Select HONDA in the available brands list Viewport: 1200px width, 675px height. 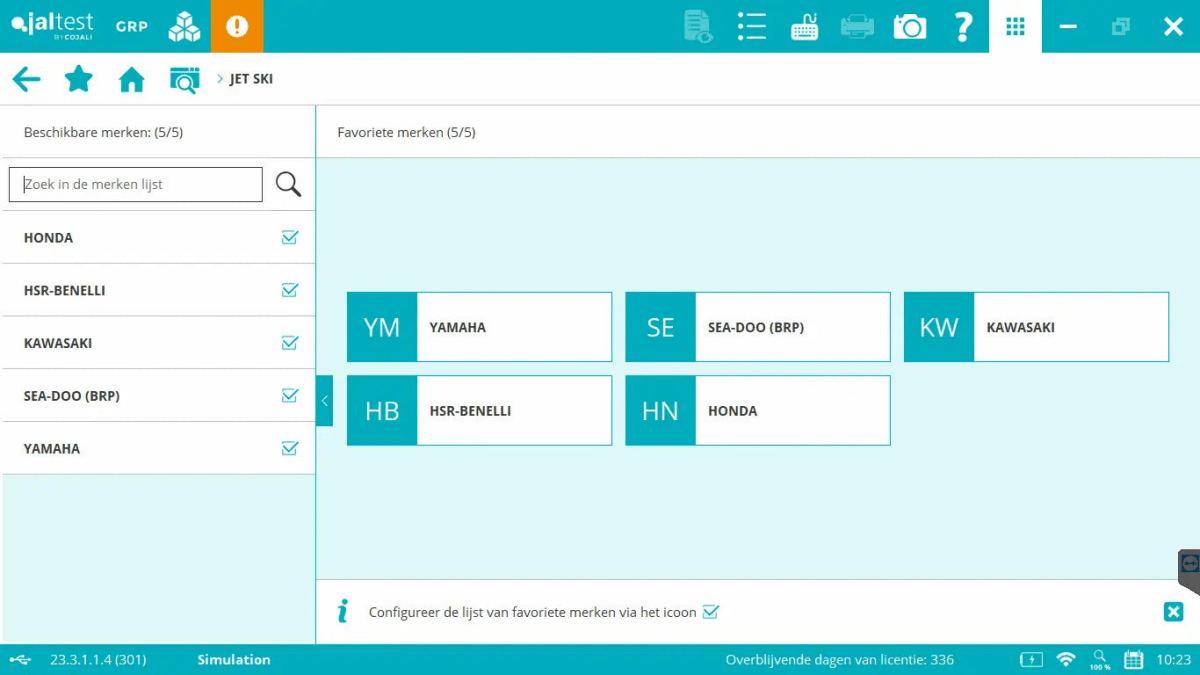point(158,238)
